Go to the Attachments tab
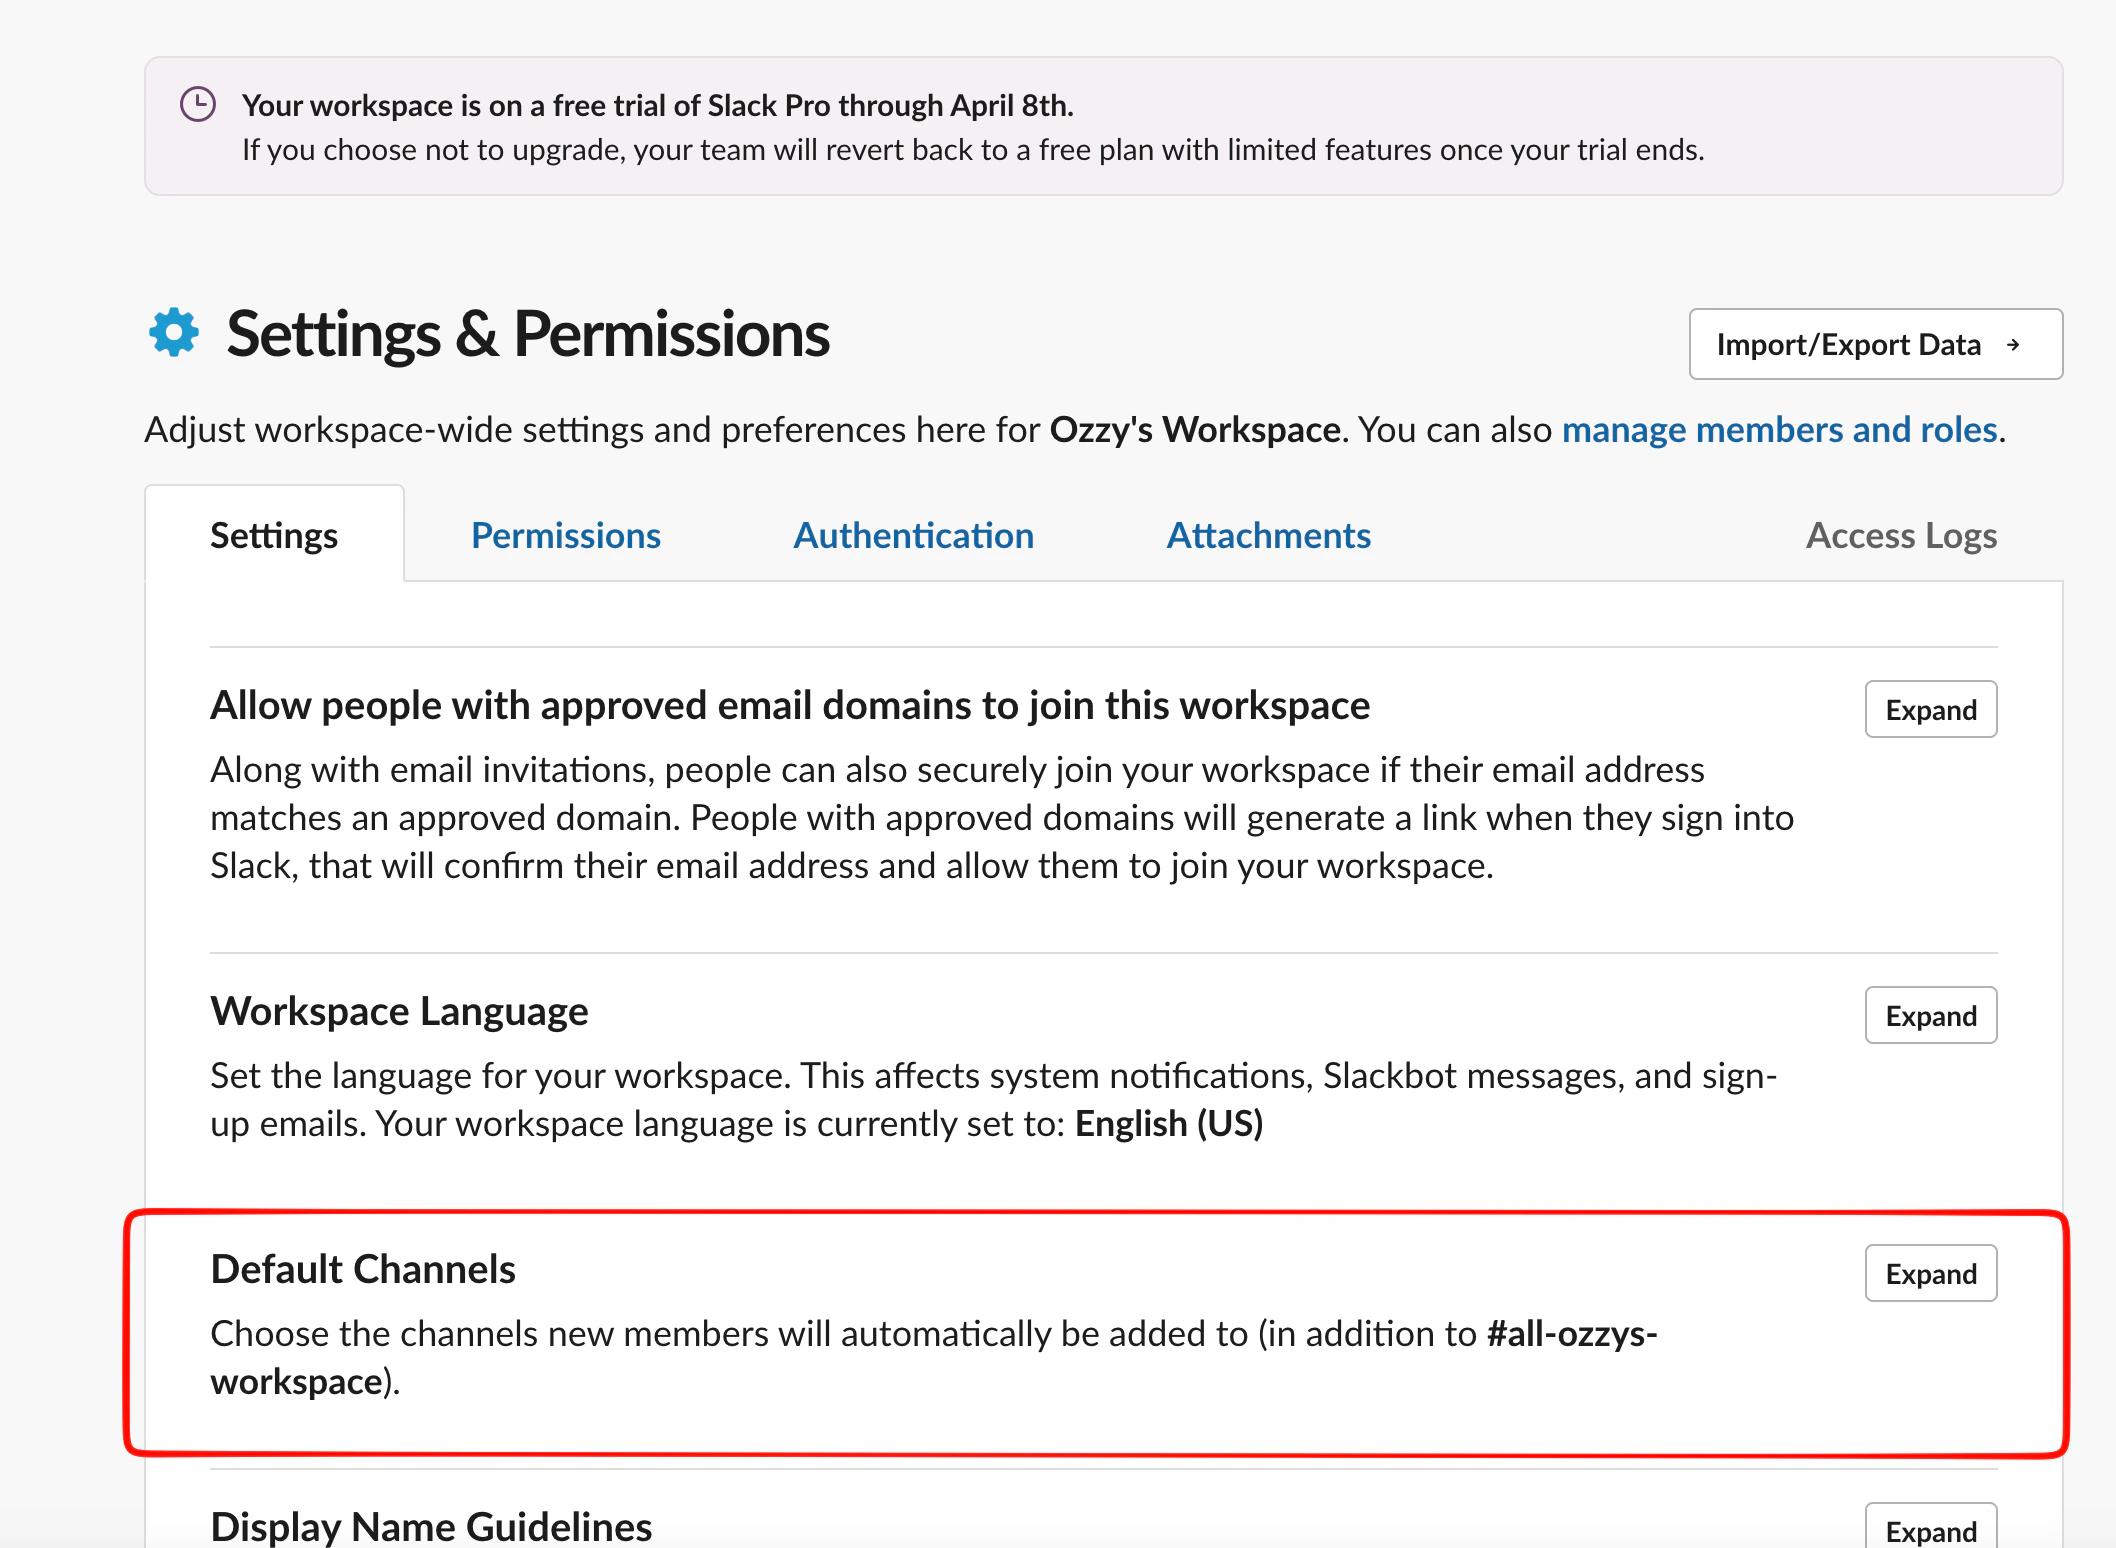The image size is (2116, 1548). point(1268,535)
